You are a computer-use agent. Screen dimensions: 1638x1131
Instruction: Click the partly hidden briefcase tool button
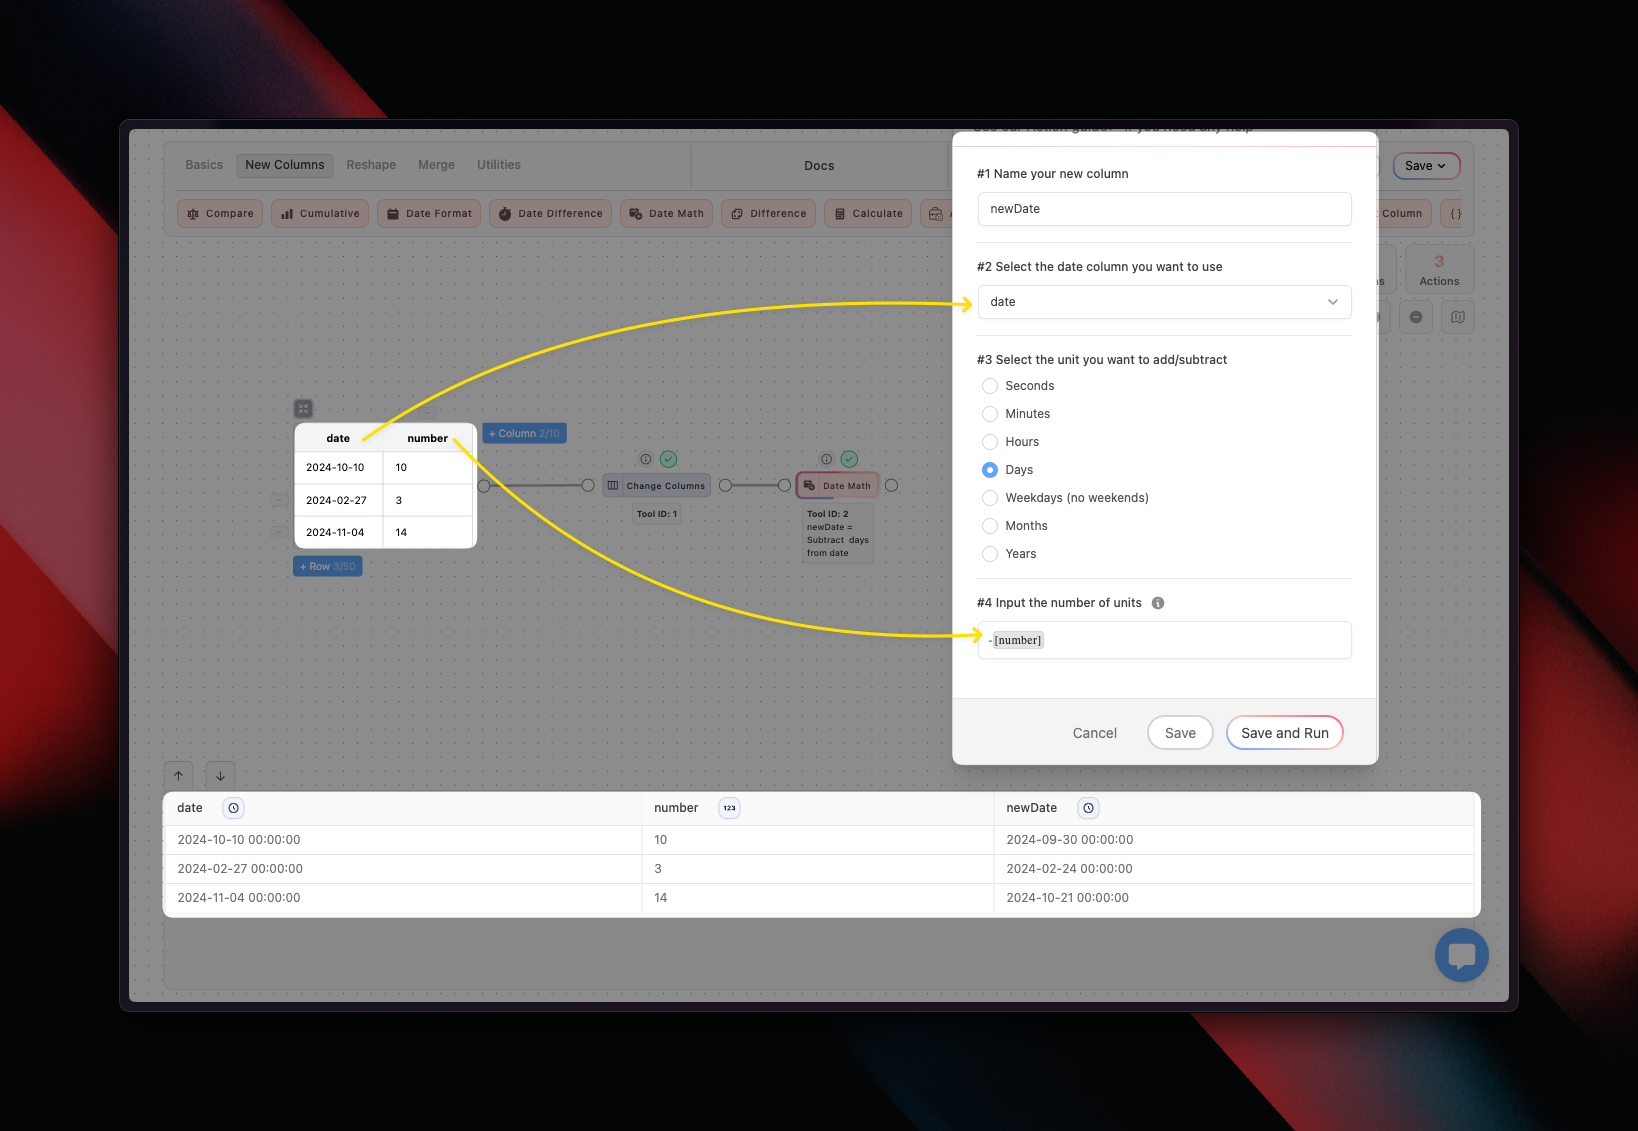click(x=936, y=213)
